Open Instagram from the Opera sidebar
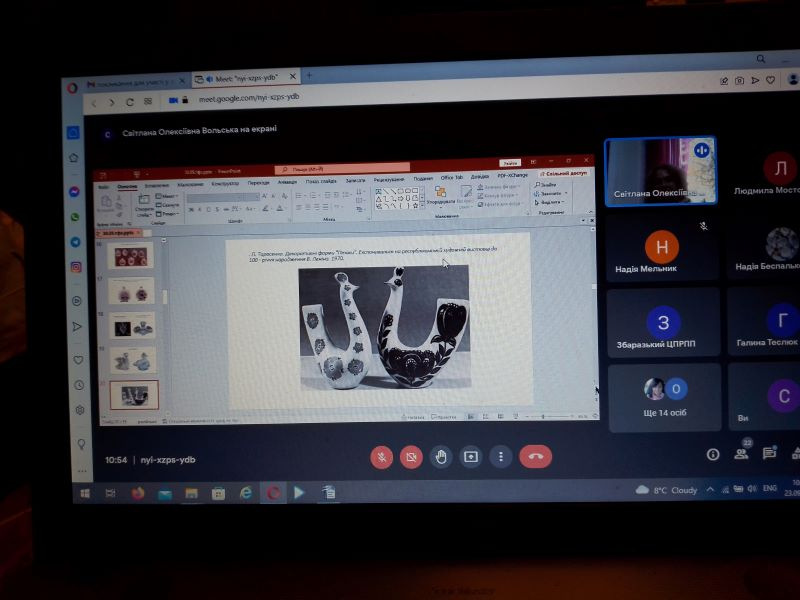Viewport: 800px width, 600px height. 76,267
